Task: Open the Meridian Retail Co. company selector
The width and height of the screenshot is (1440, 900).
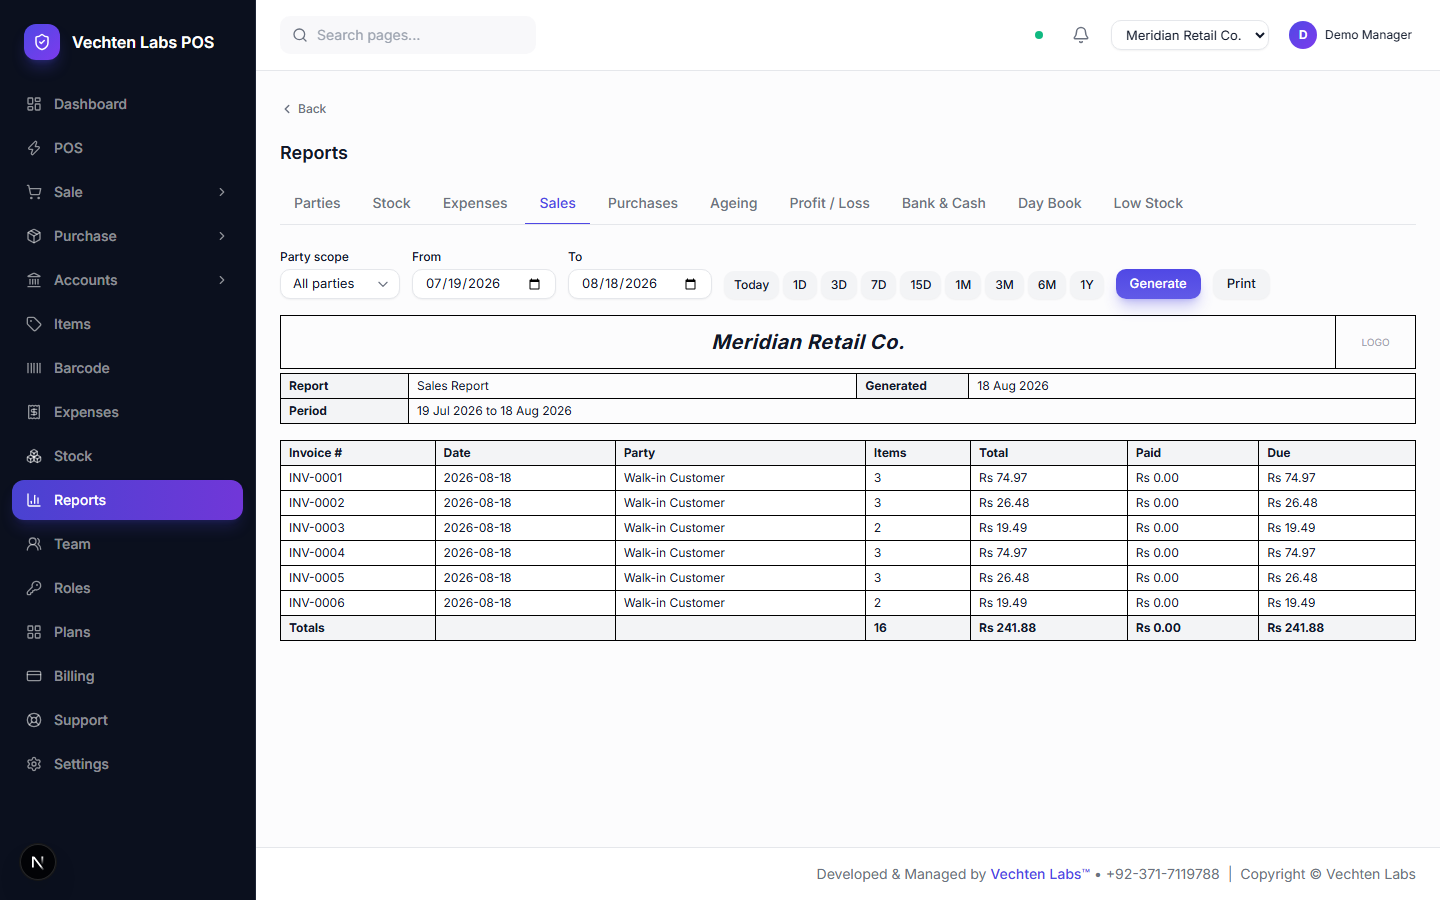Action: (x=1190, y=35)
